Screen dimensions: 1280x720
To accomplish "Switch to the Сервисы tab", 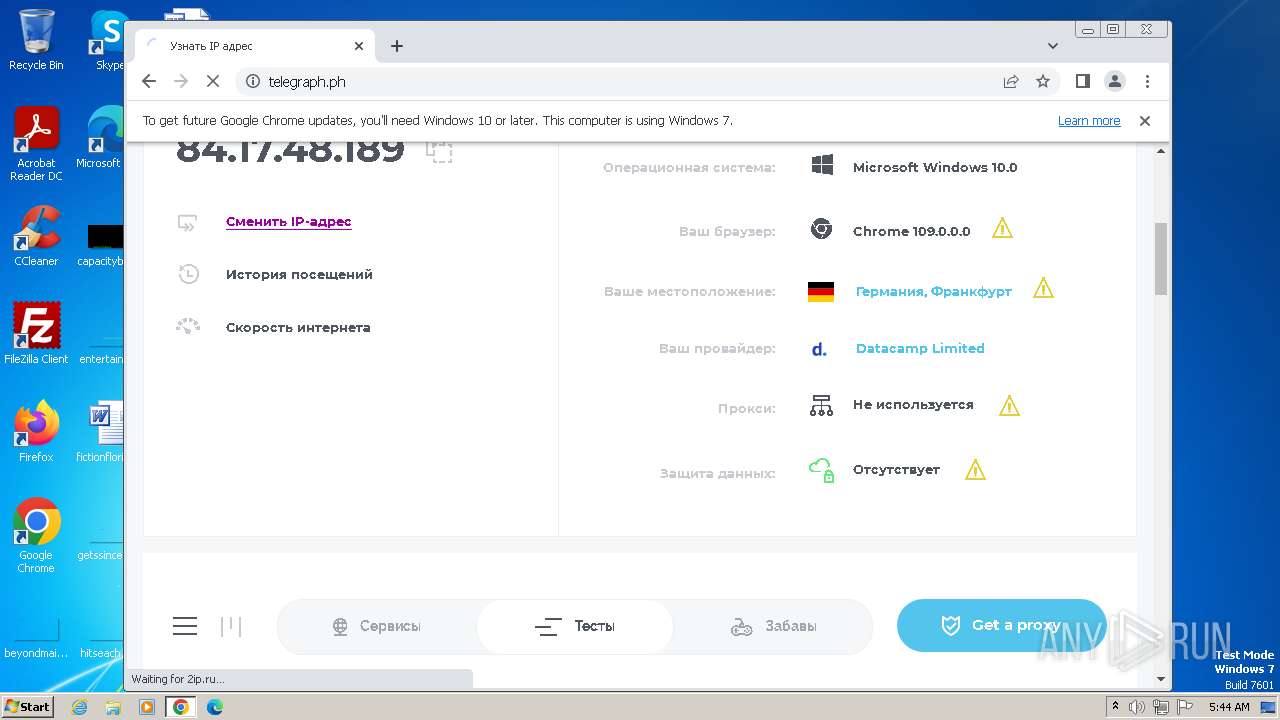I will click(x=377, y=626).
